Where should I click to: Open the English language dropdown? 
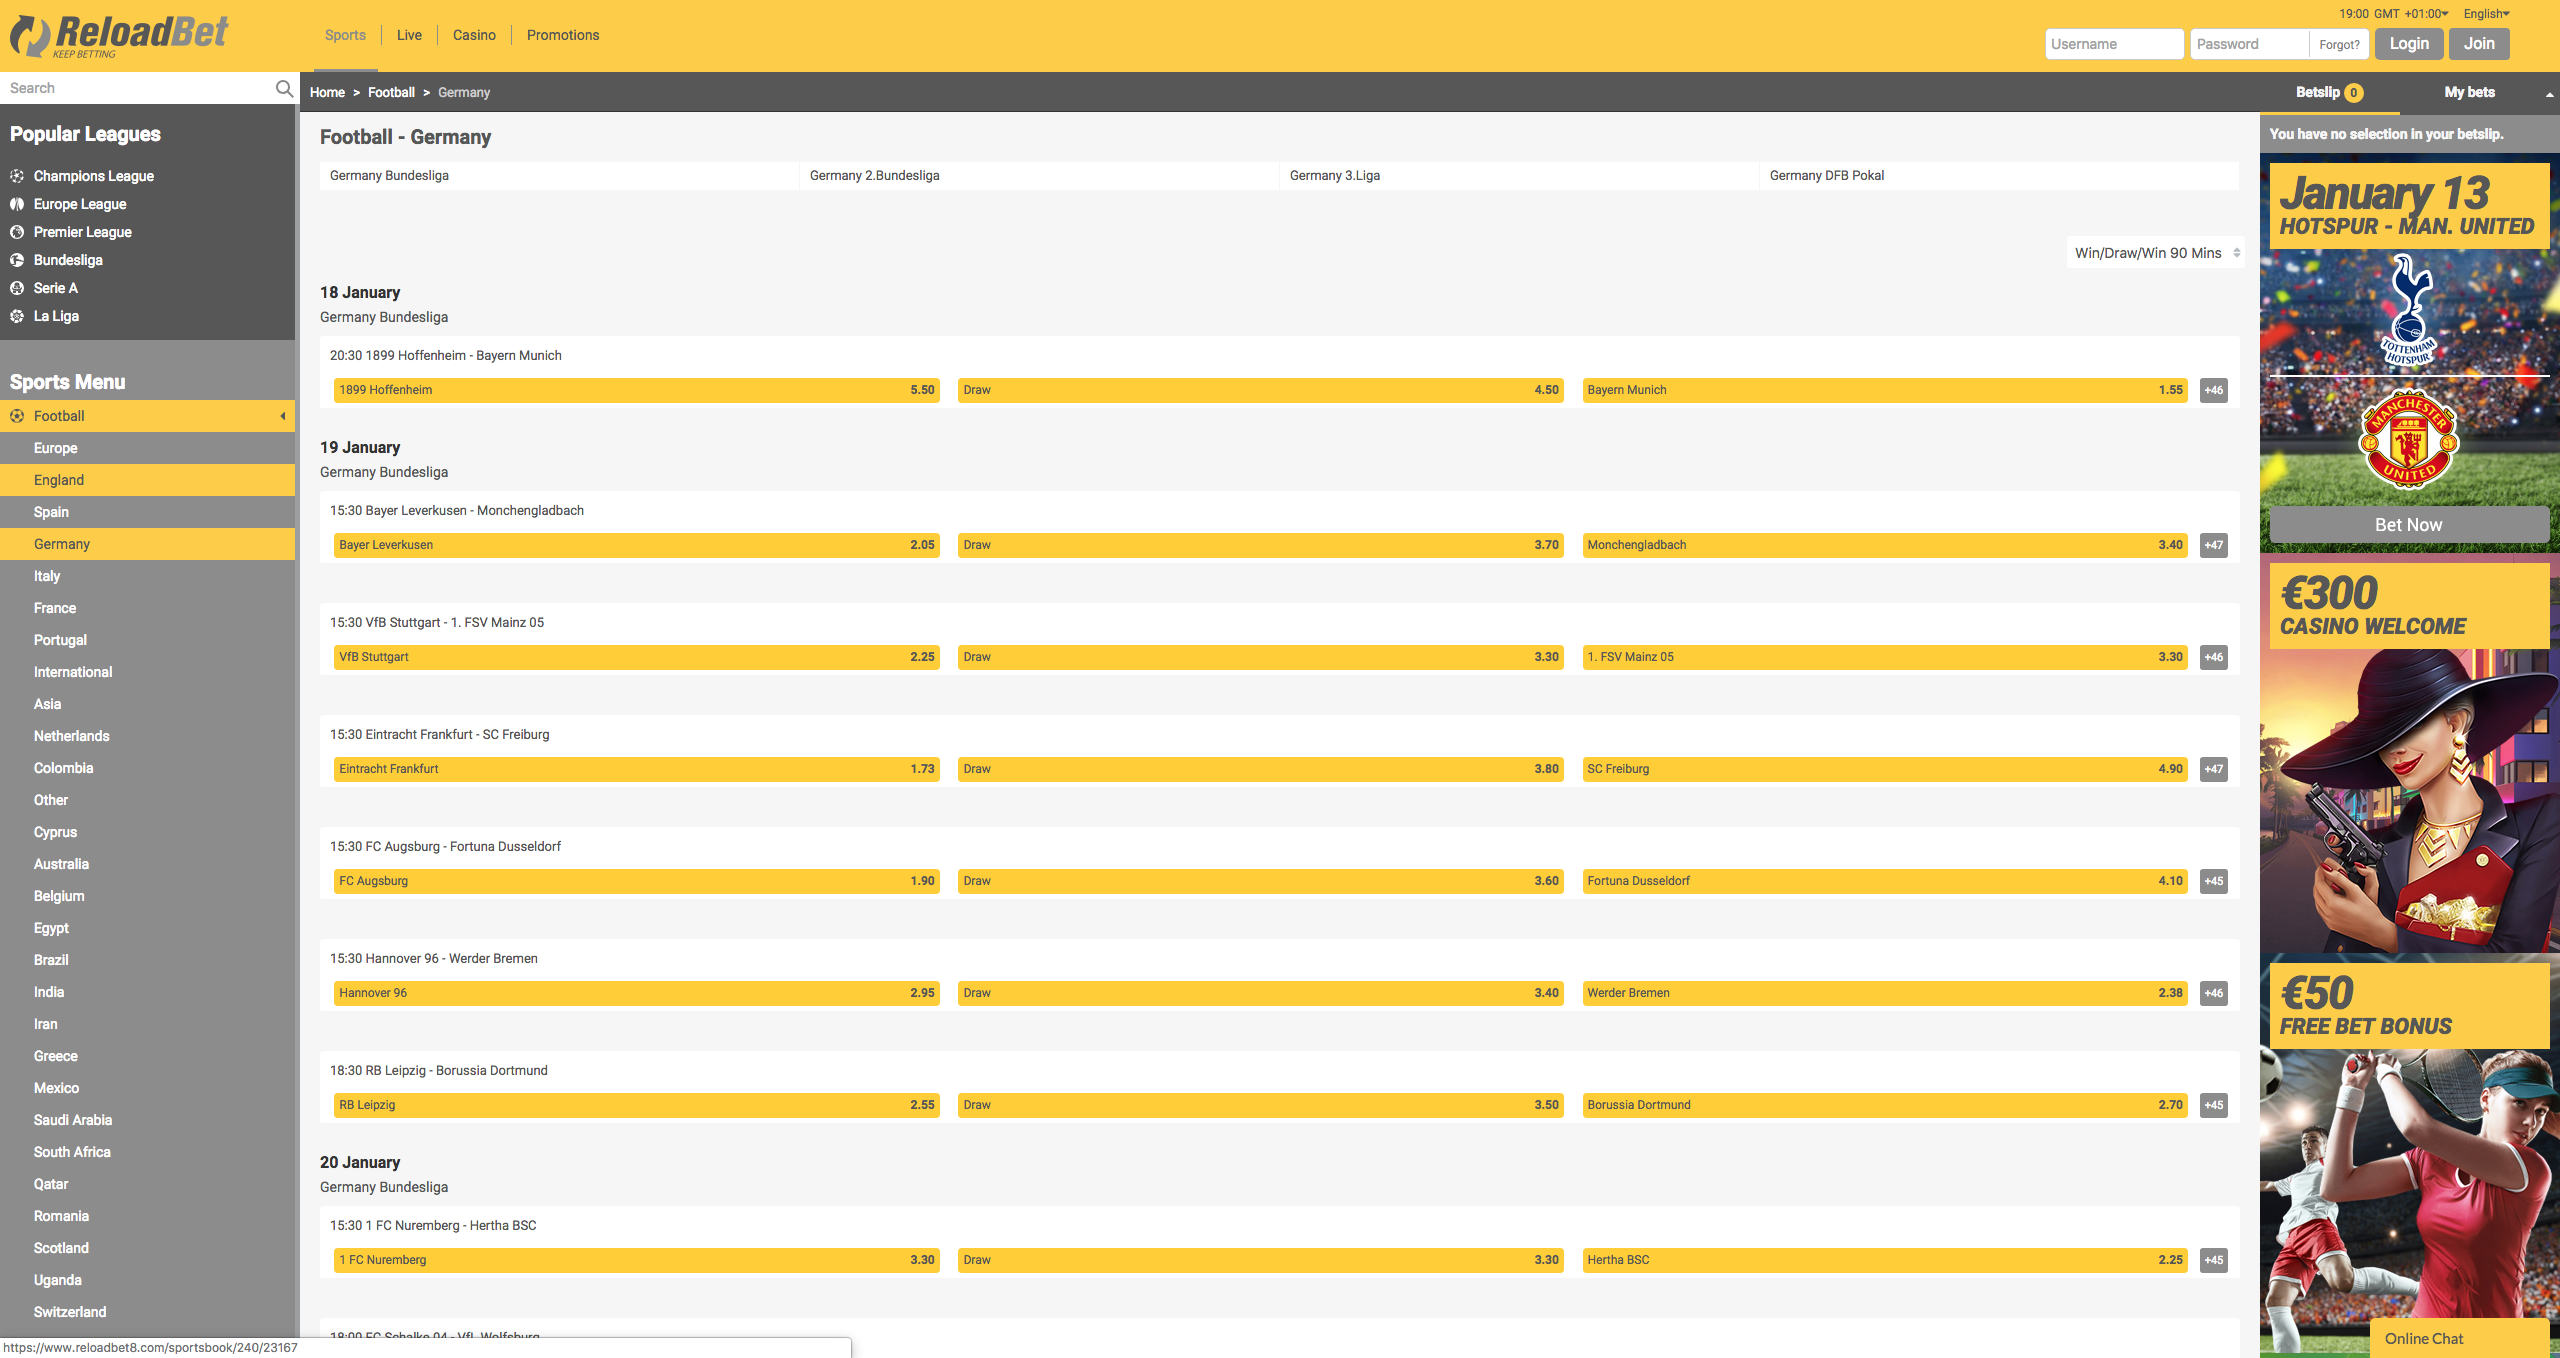tap(2486, 14)
